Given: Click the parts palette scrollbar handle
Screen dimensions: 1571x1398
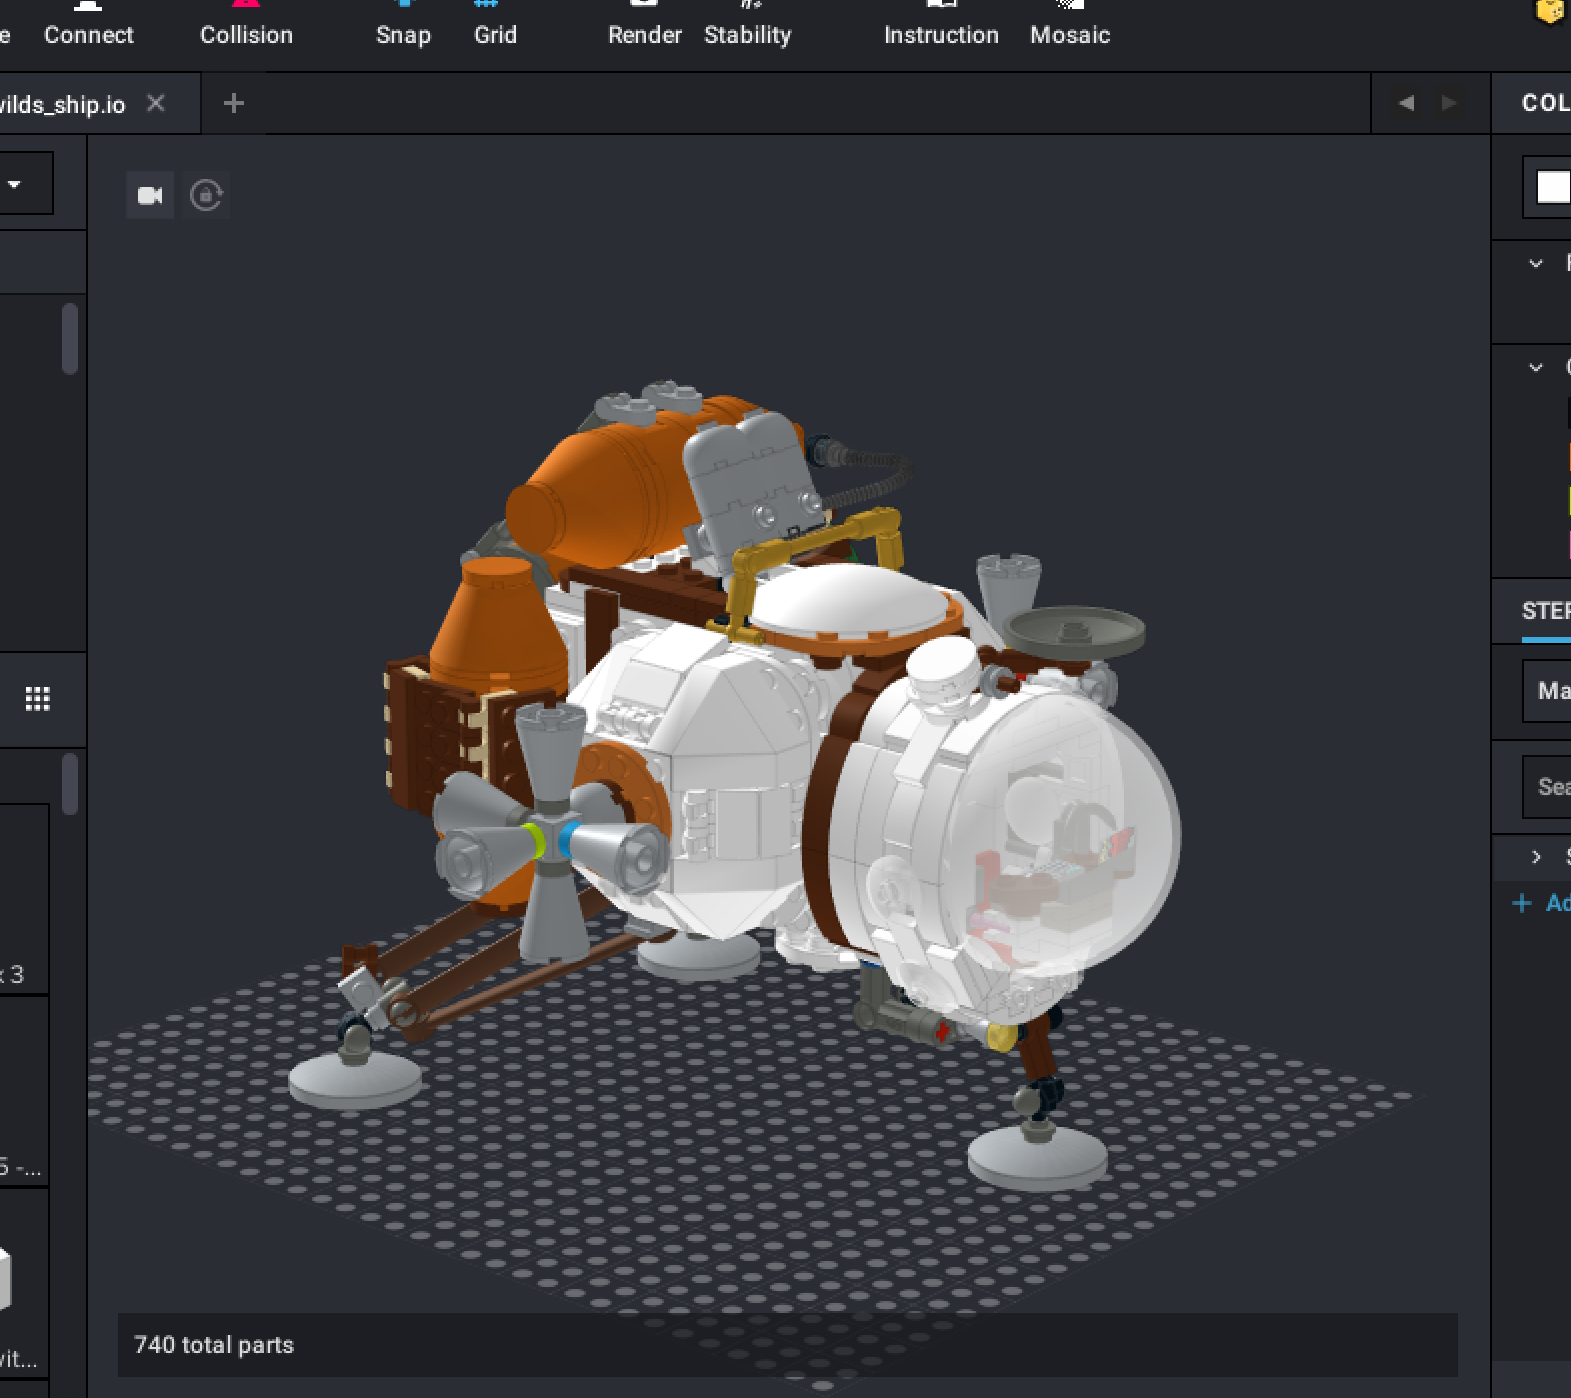Looking at the screenshot, I should (x=70, y=784).
